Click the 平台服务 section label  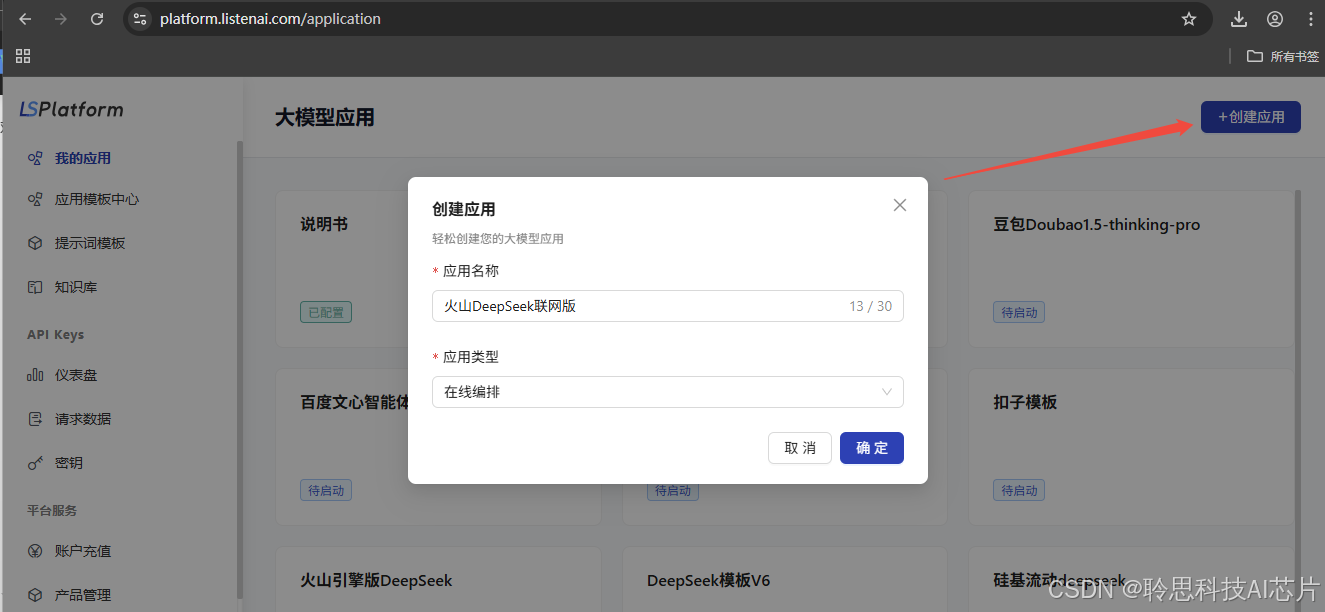click(x=52, y=510)
